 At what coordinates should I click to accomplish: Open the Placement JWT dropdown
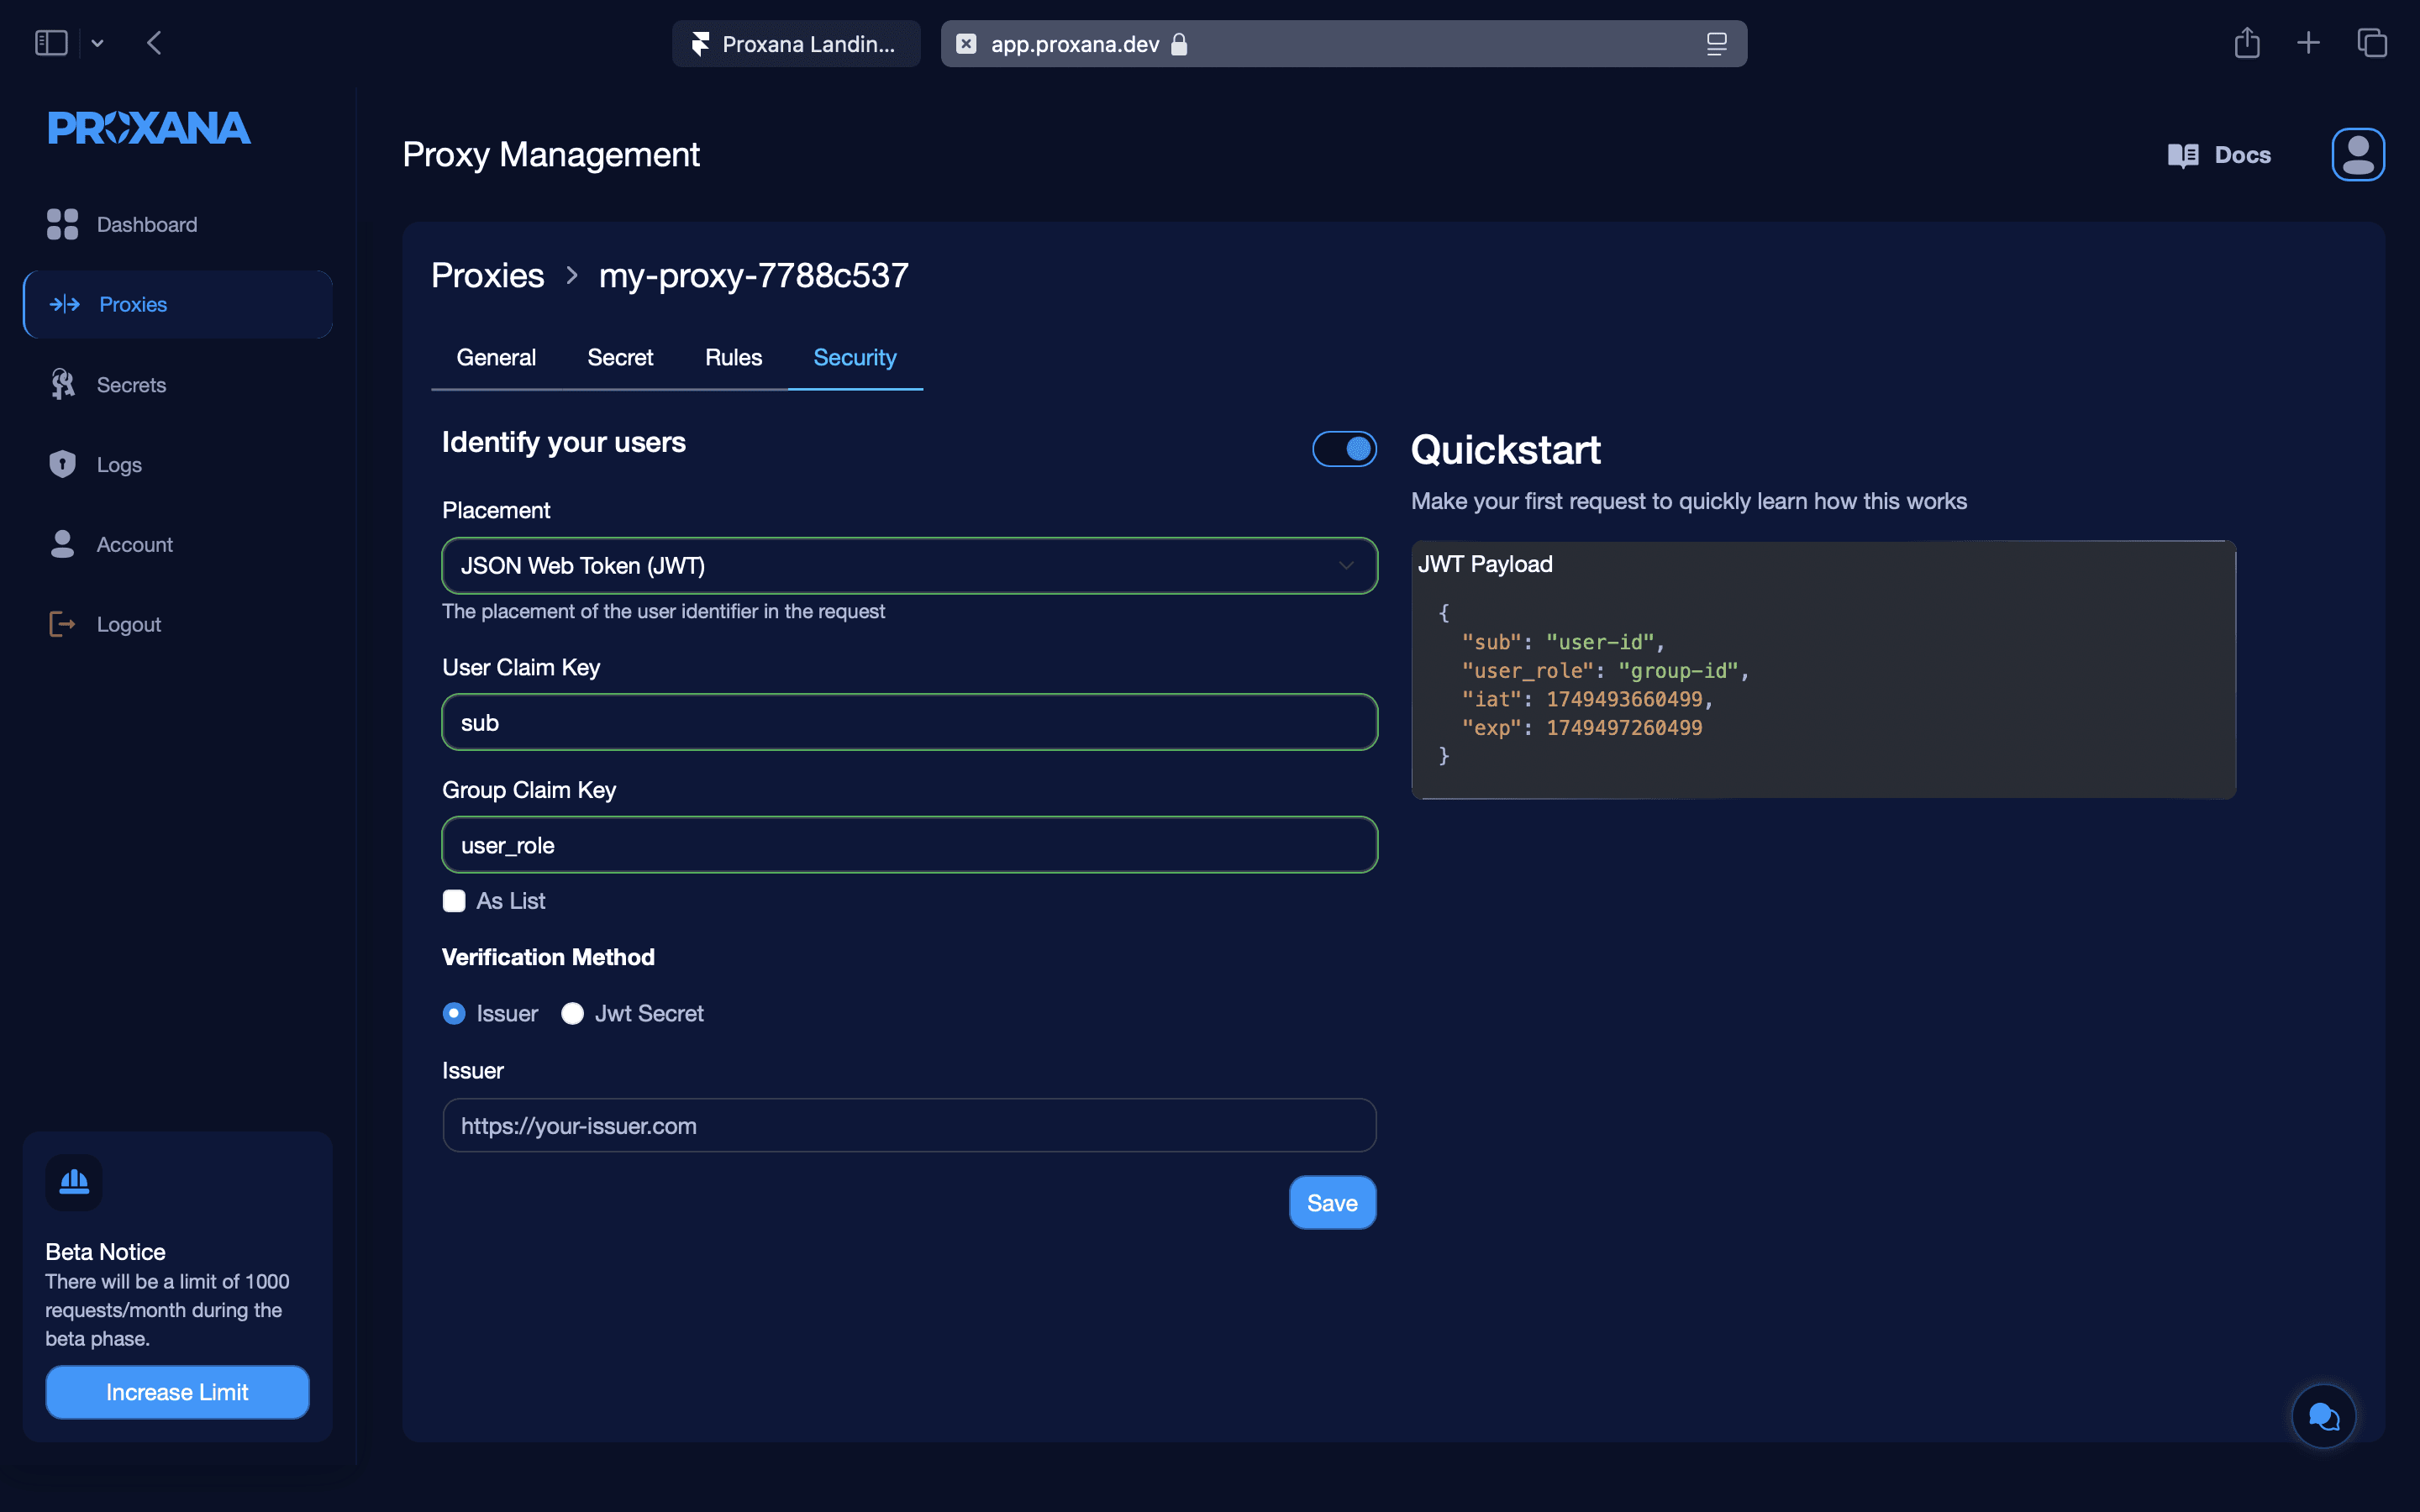click(910, 566)
